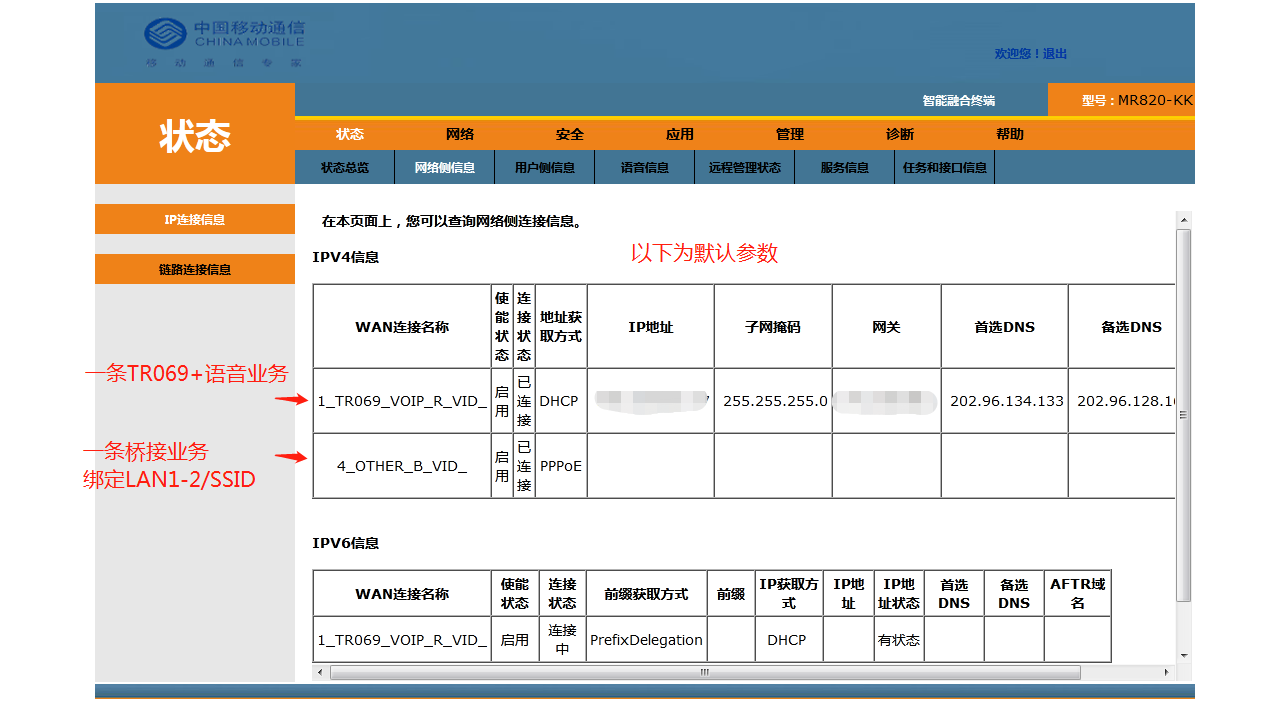The width and height of the screenshot is (1278, 726).
Task: Open the 任务和接口信息 tab
Action: pyautogui.click(x=945, y=168)
